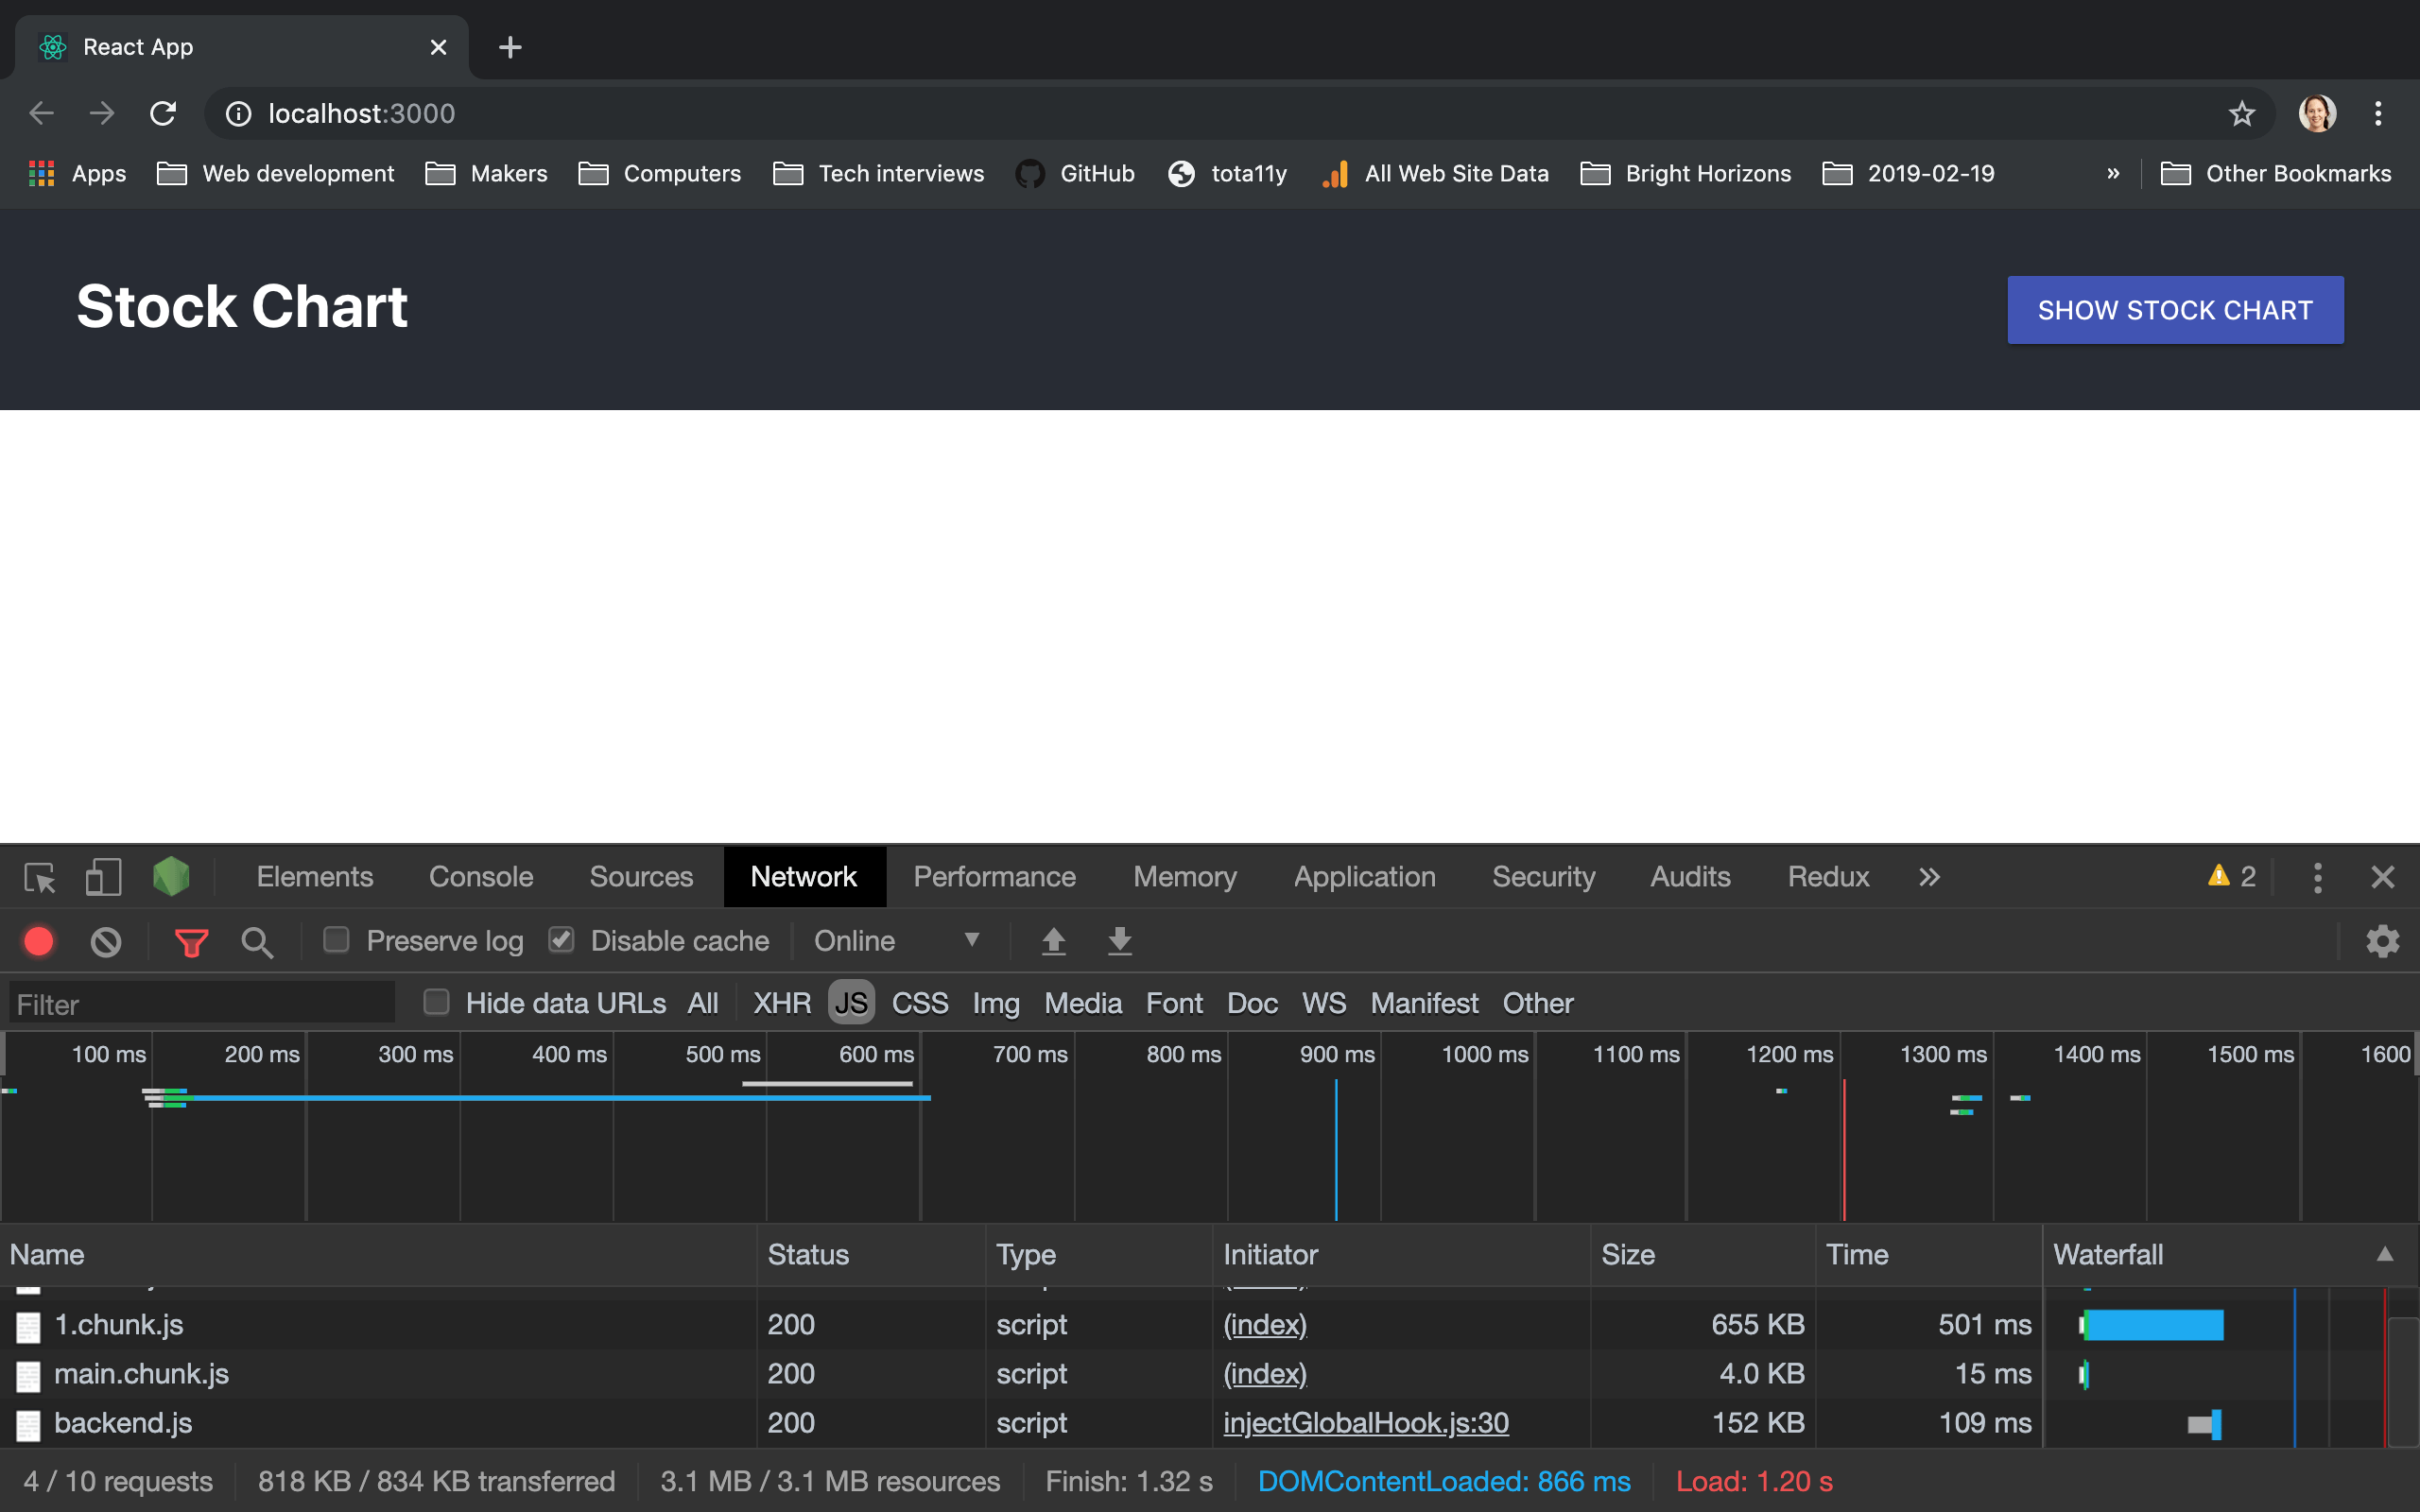Image resolution: width=2420 pixels, height=1512 pixels.
Task: Switch to the Console tab
Action: click(x=481, y=877)
